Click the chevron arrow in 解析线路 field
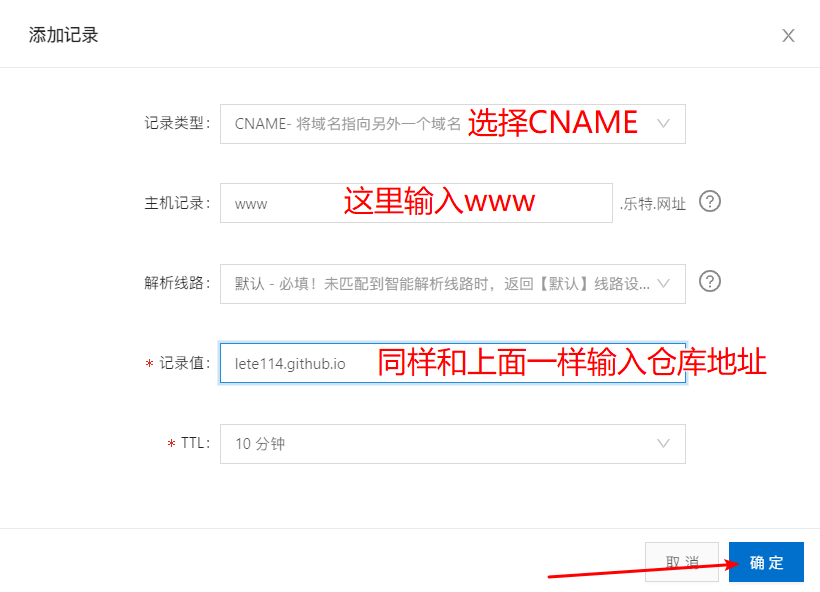Screen dimensions: 820x592 (663, 284)
